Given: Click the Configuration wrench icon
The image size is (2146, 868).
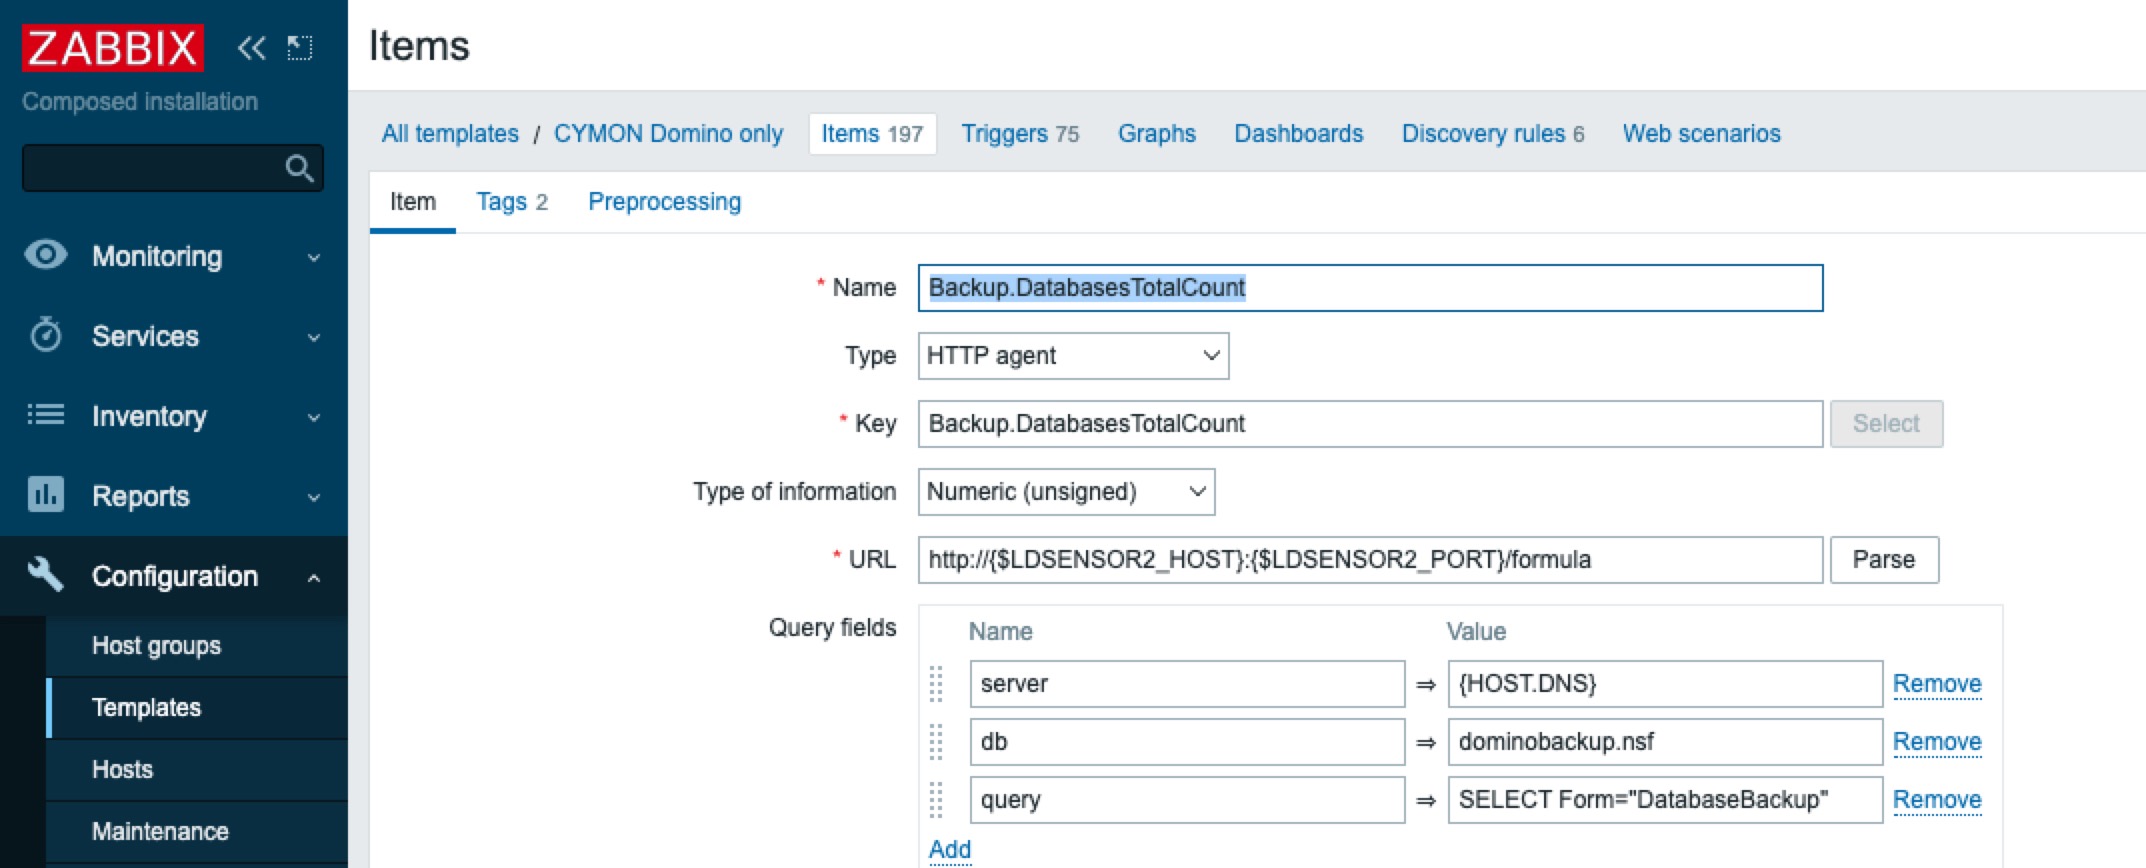Looking at the screenshot, I should coord(45,574).
